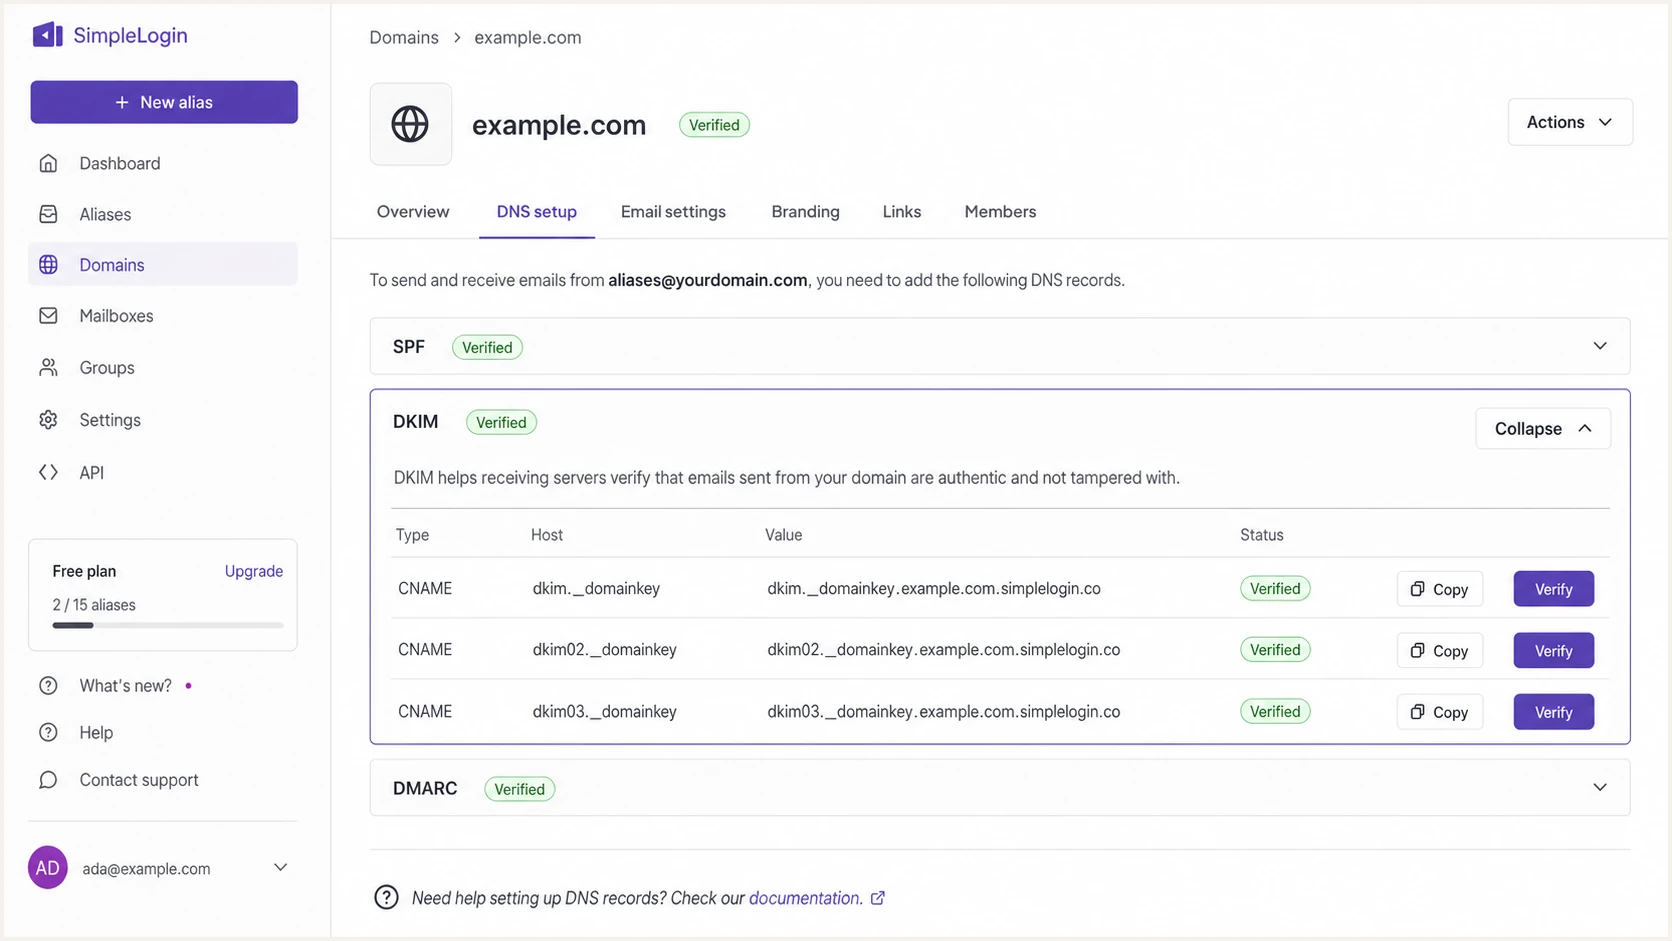
Task: Click the Verified status in dkim02 row
Action: click(x=1275, y=650)
